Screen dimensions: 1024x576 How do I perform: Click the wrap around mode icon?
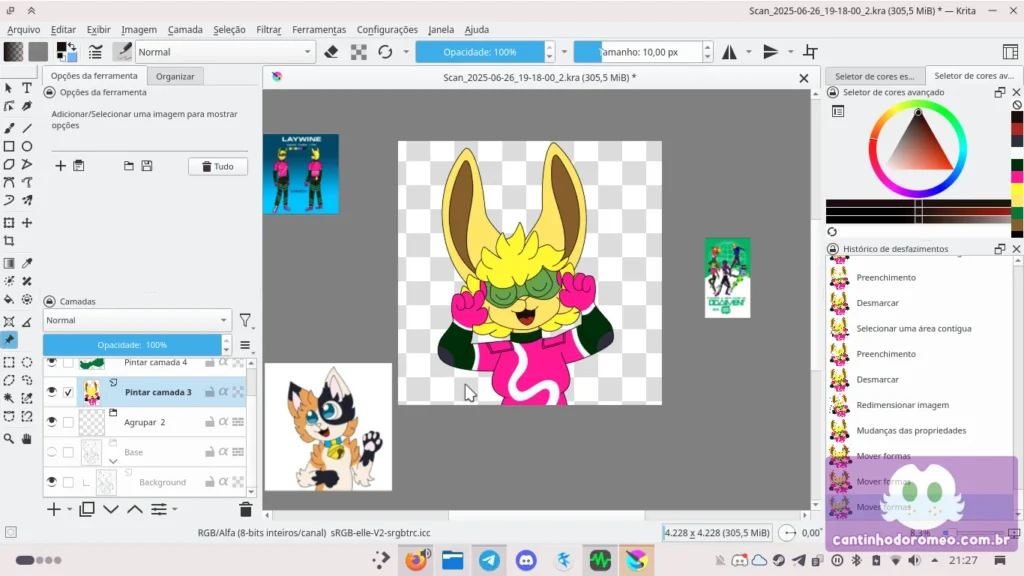point(810,52)
